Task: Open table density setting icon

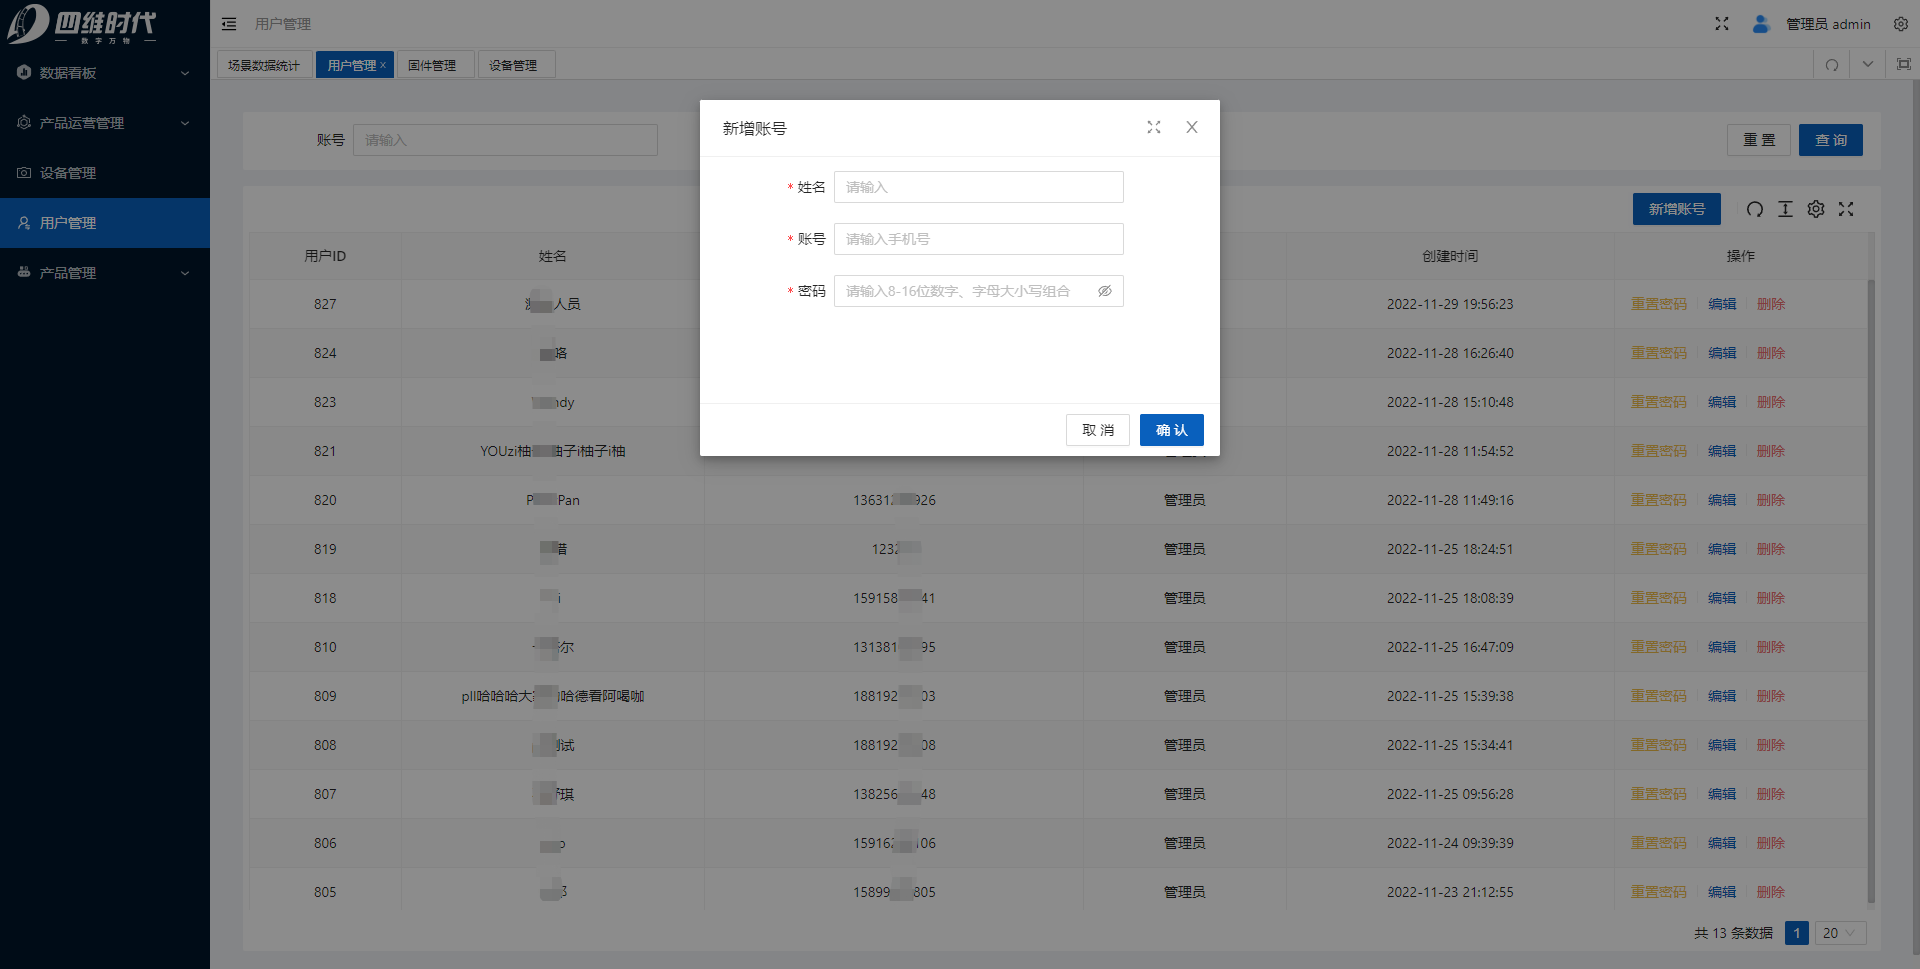Action: pos(1785,209)
